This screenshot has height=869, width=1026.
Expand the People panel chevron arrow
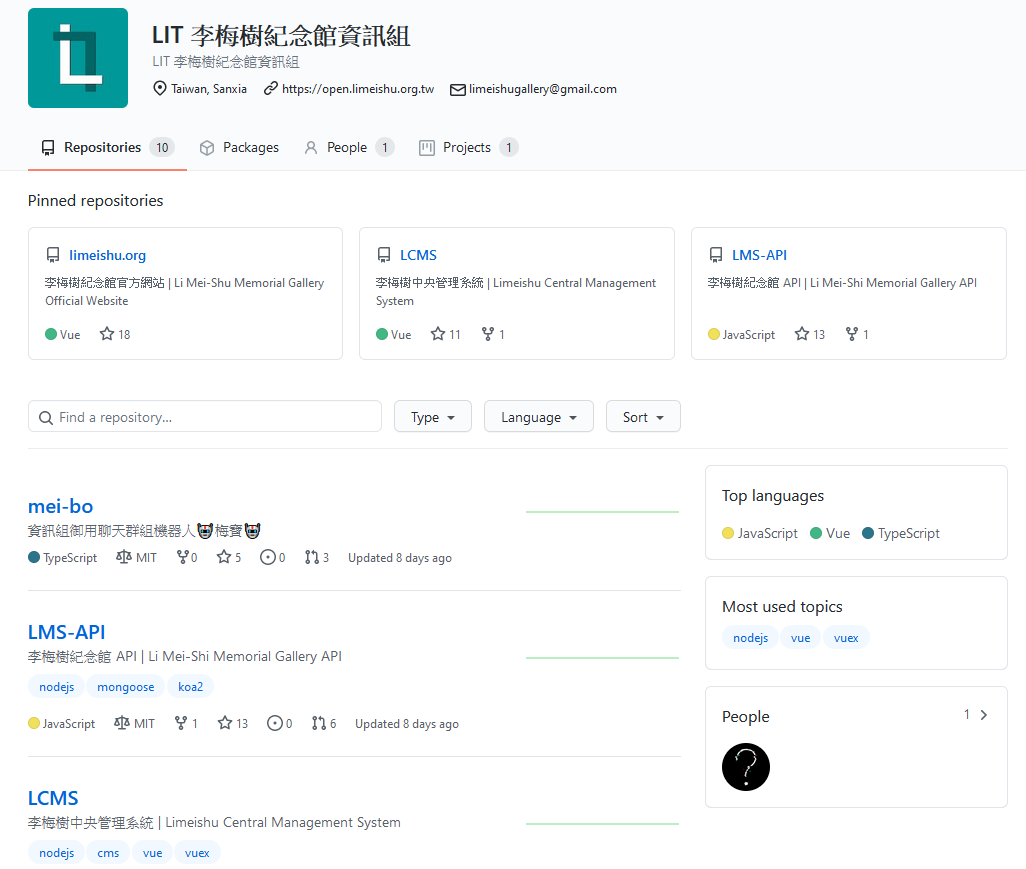984,715
